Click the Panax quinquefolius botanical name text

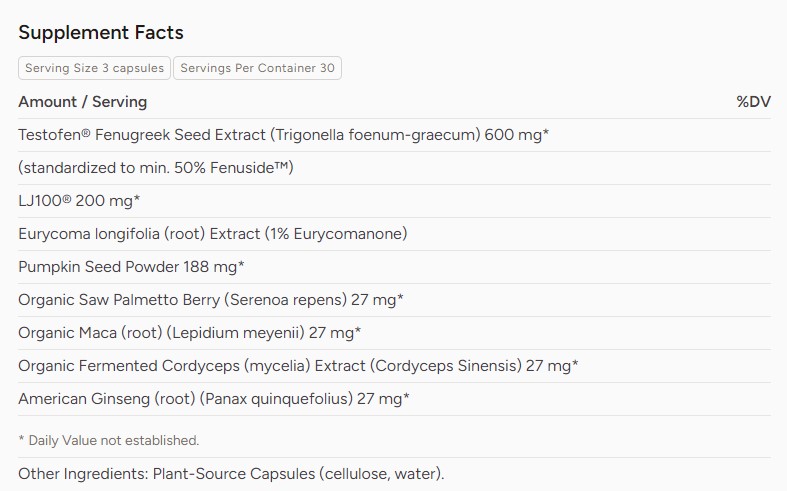click(x=277, y=399)
